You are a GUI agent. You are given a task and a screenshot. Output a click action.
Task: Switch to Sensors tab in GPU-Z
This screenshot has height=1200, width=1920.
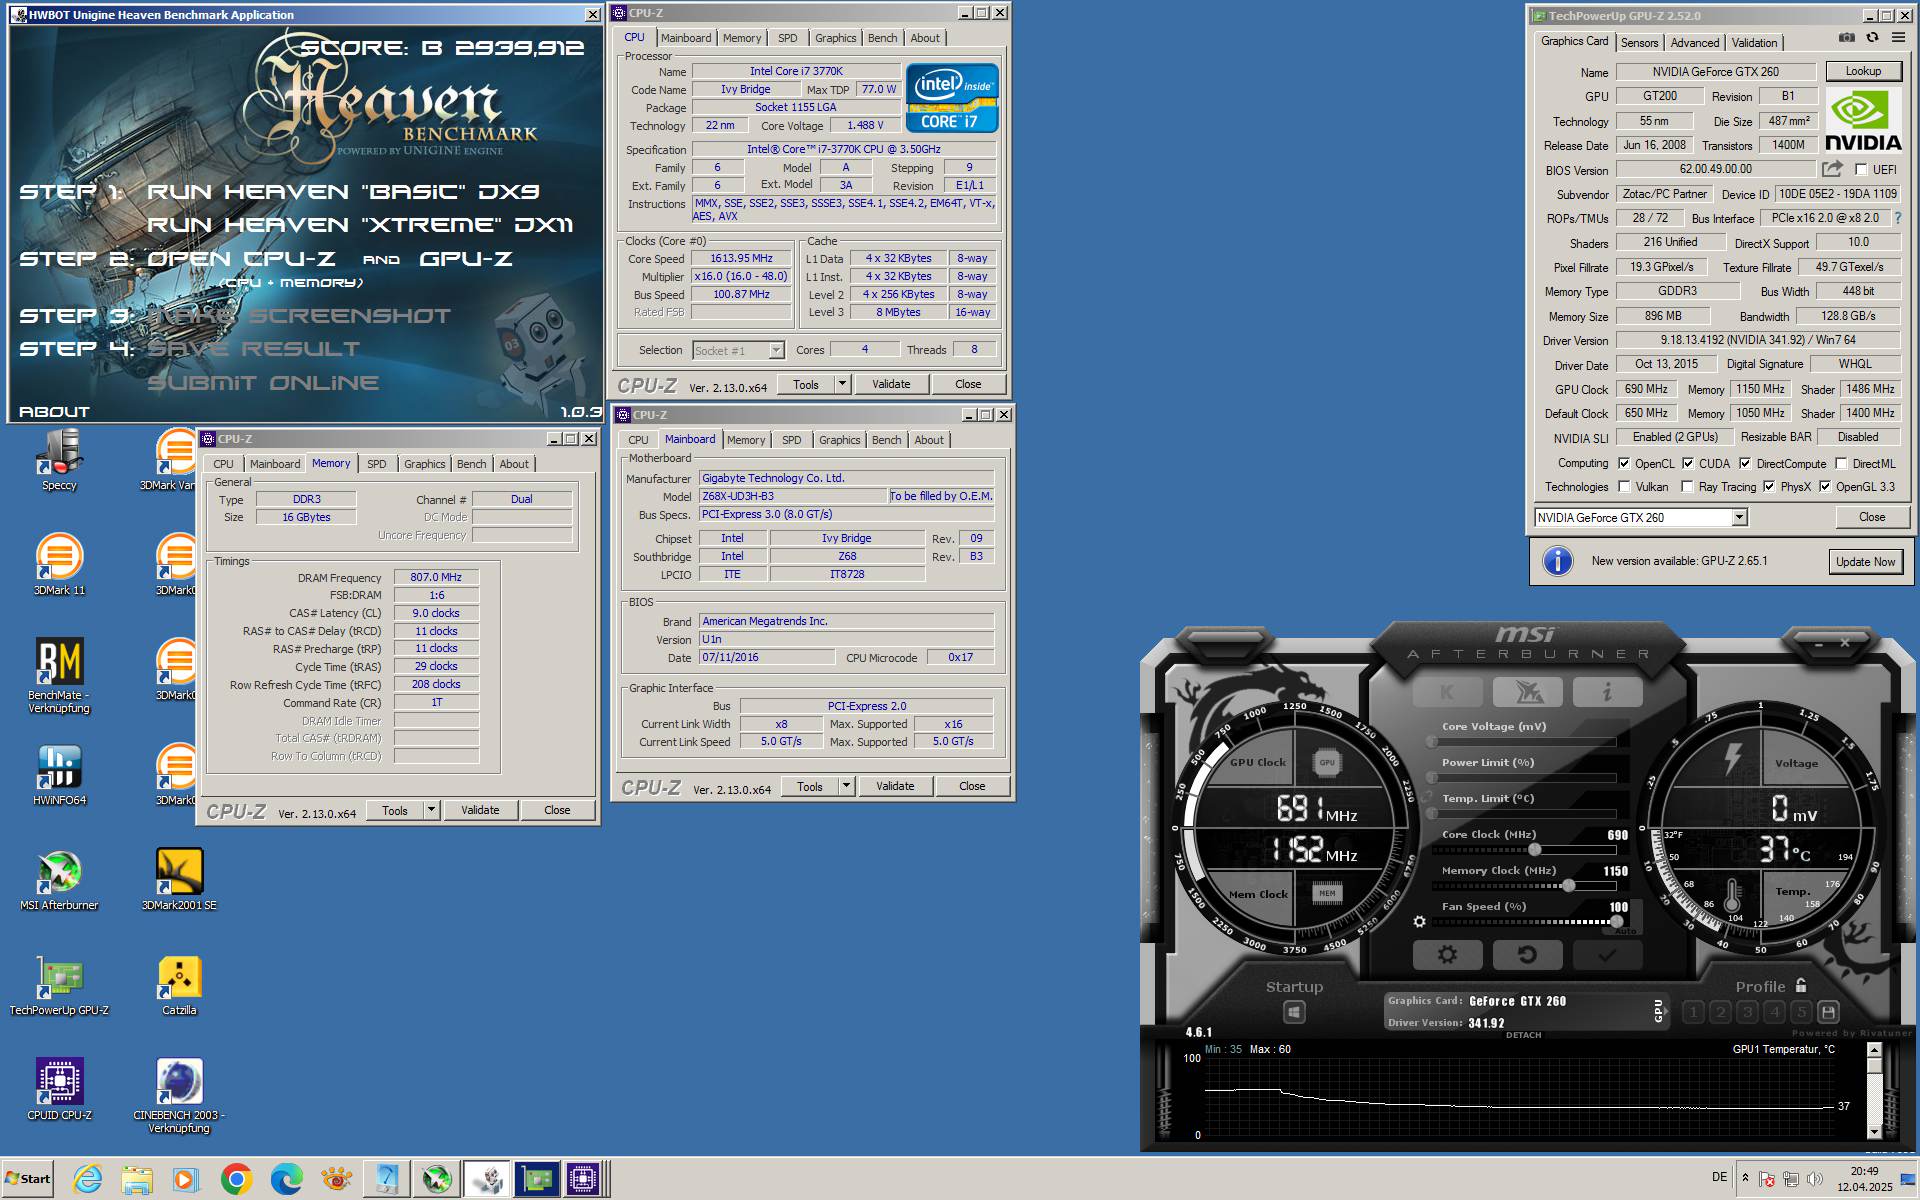(x=1639, y=42)
